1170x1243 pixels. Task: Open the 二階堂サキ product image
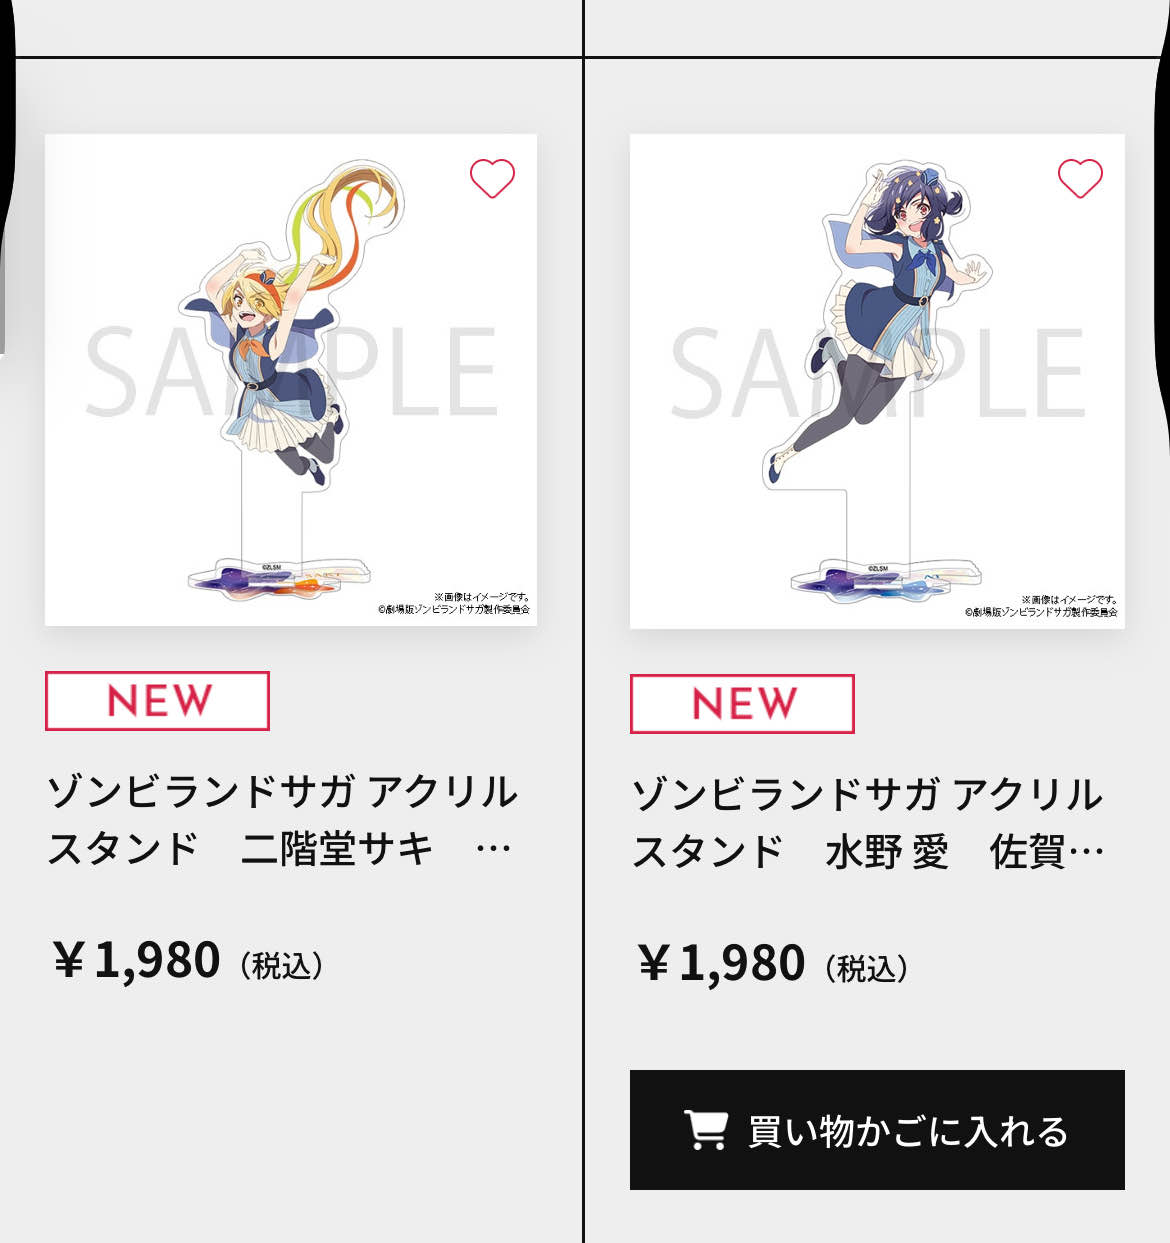[x=291, y=380]
